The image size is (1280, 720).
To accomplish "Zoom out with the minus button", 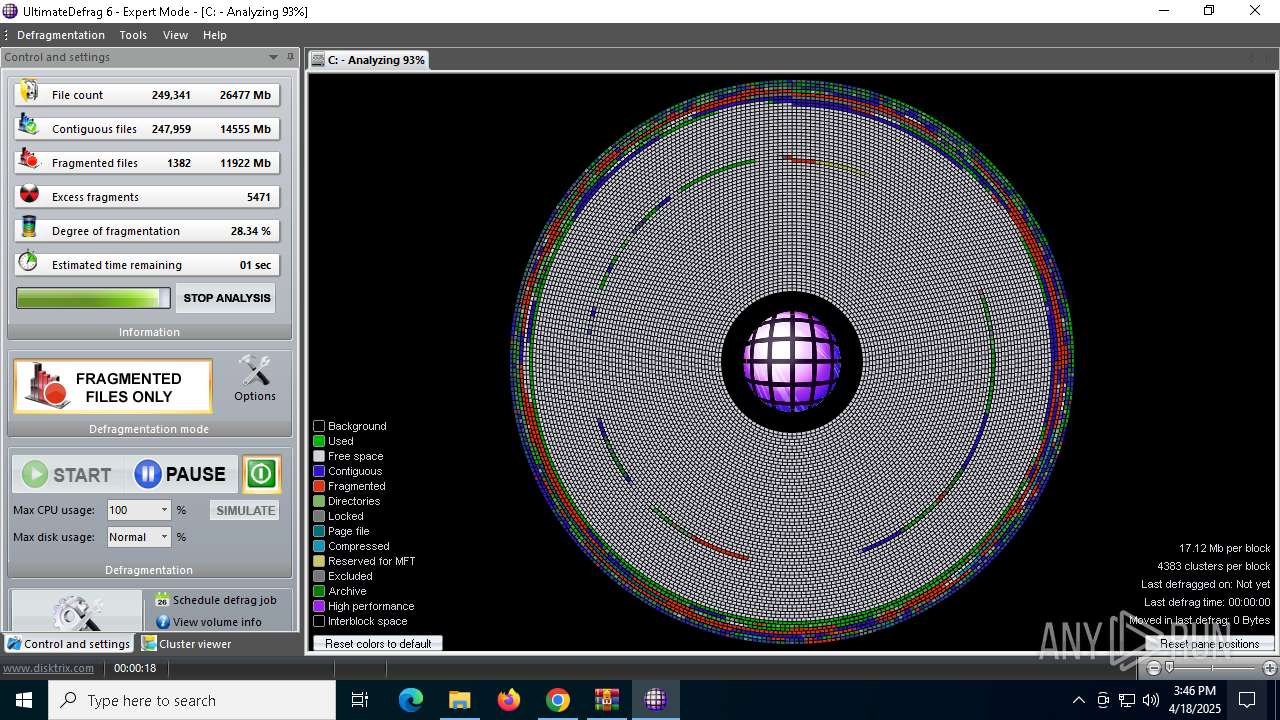I will coord(1154,668).
